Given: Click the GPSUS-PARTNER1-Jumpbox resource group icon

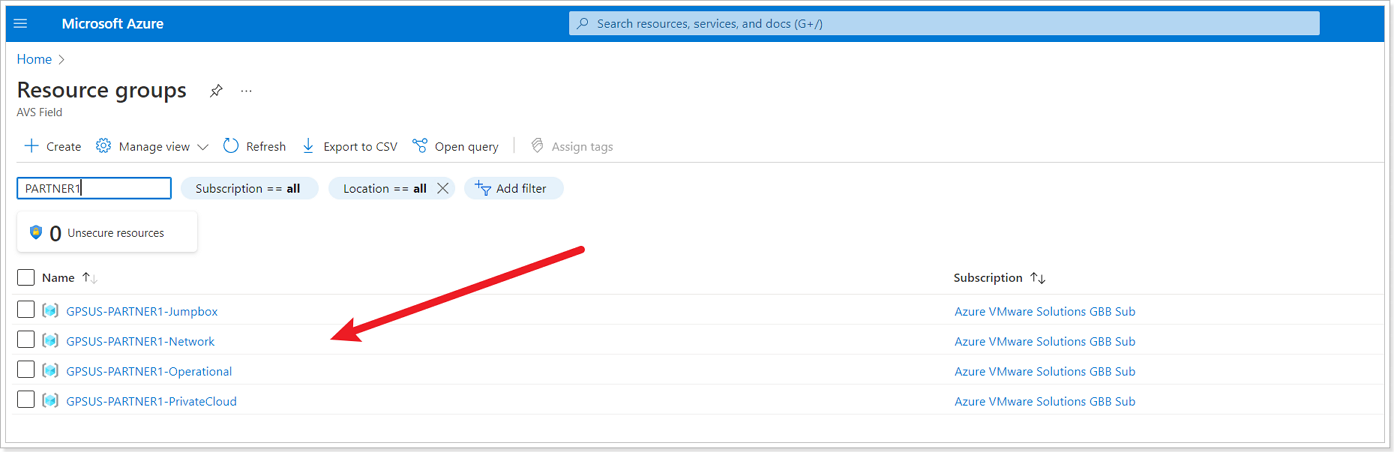Looking at the screenshot, I should pyautogui.click(x=50, y=311).
